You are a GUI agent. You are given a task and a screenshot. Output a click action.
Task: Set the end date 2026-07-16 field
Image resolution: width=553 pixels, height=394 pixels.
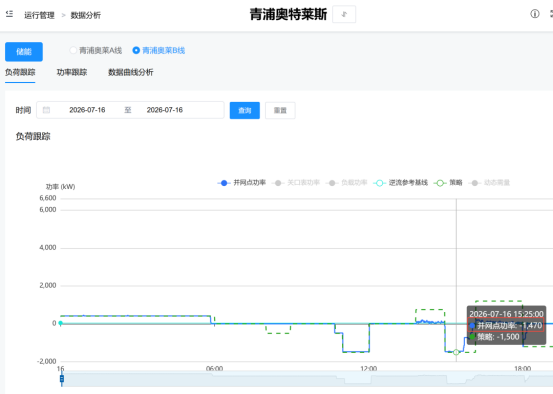point(165,110)
